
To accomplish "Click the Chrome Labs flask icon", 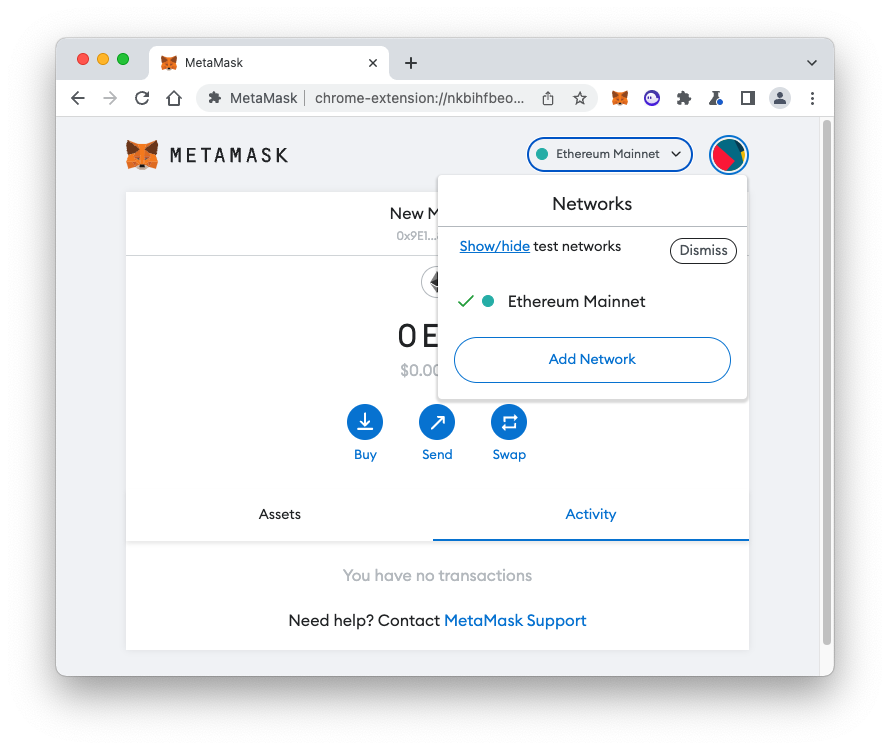I will coord(716,98).
